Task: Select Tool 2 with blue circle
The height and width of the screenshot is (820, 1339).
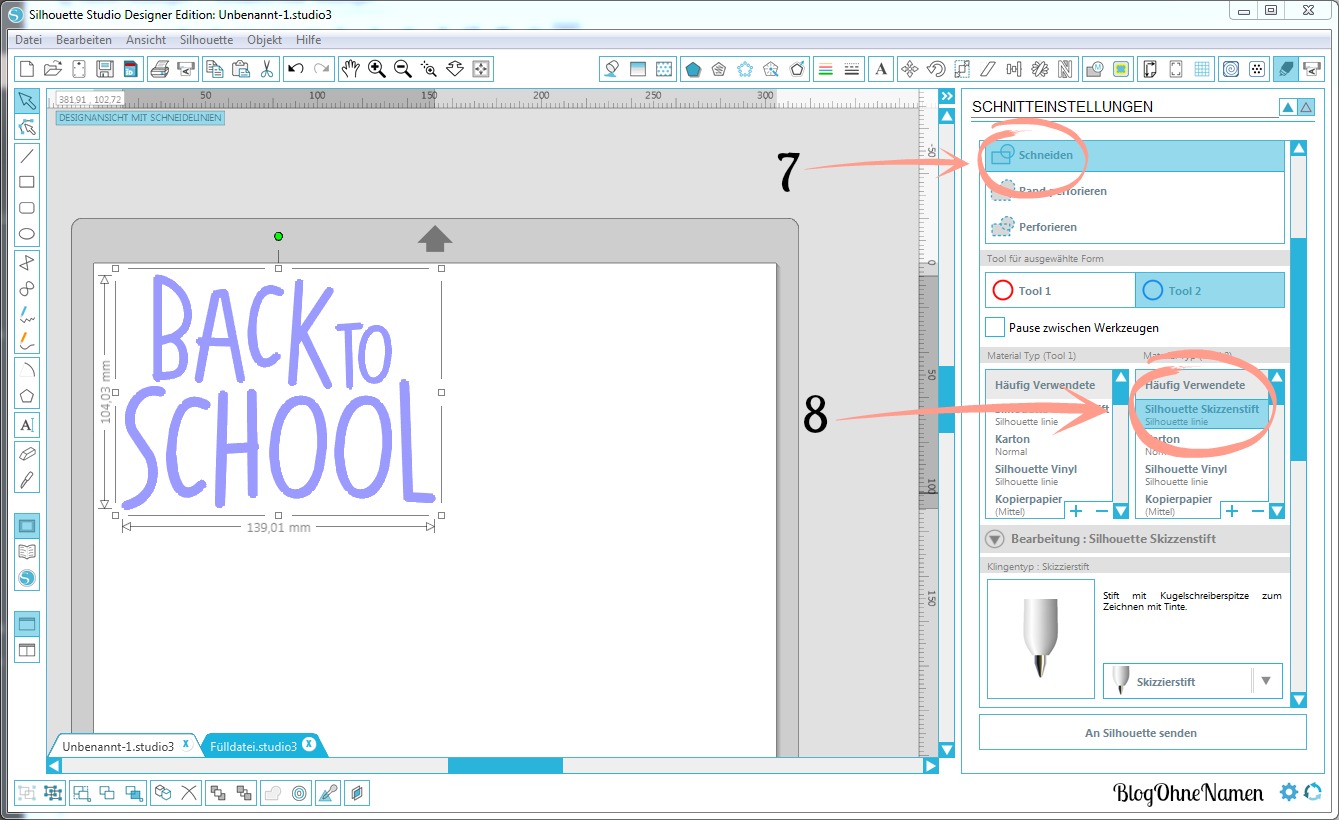Action: 1209,291
